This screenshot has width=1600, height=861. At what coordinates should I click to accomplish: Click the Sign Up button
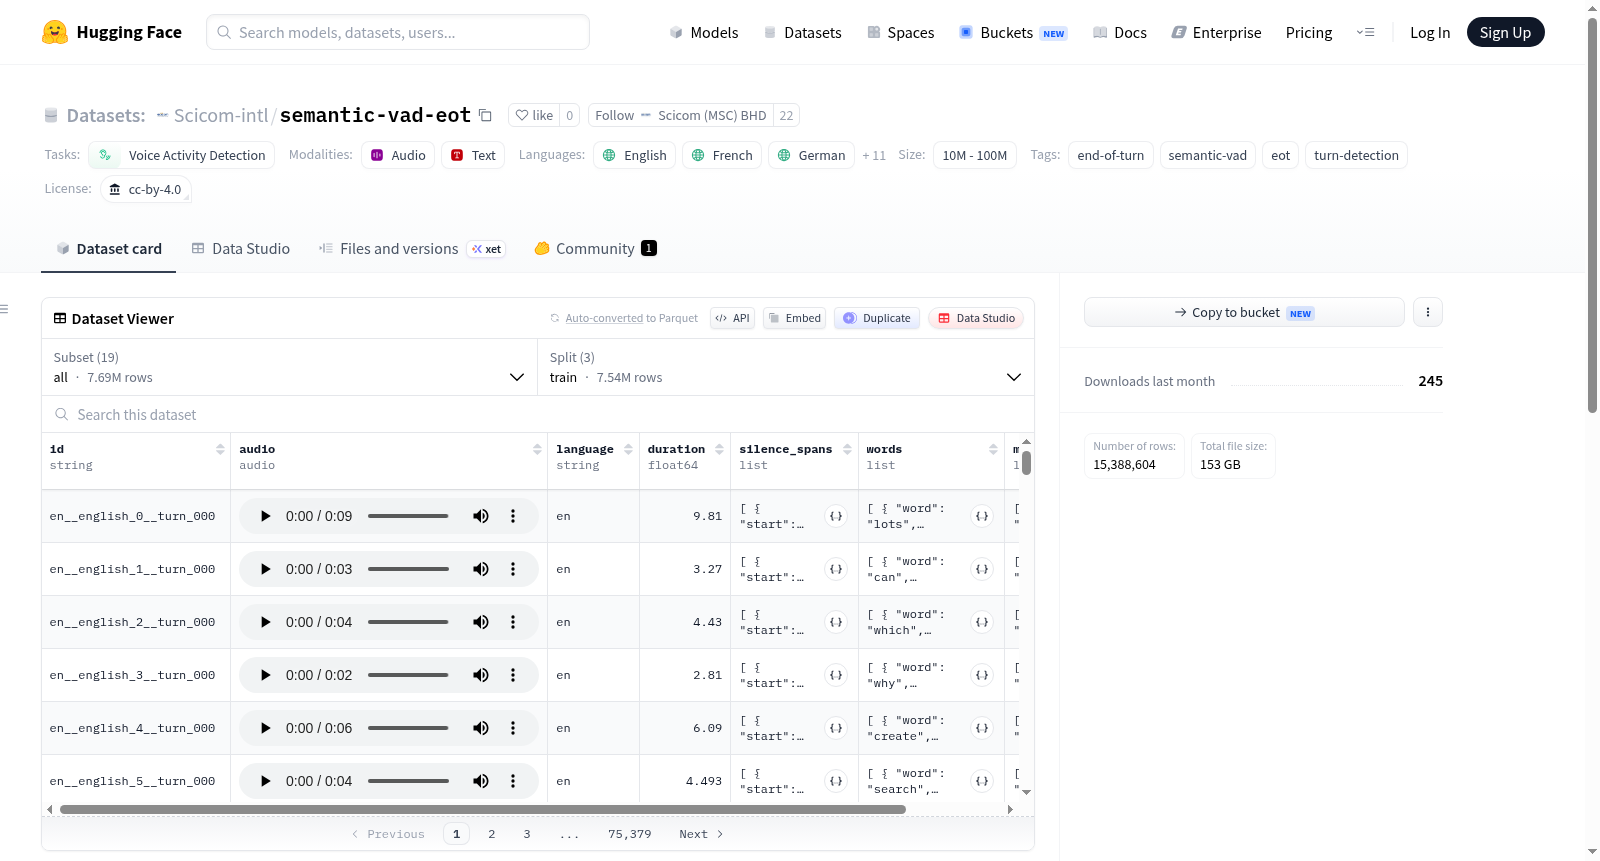pyautogui.click(x=1506, y=32)
